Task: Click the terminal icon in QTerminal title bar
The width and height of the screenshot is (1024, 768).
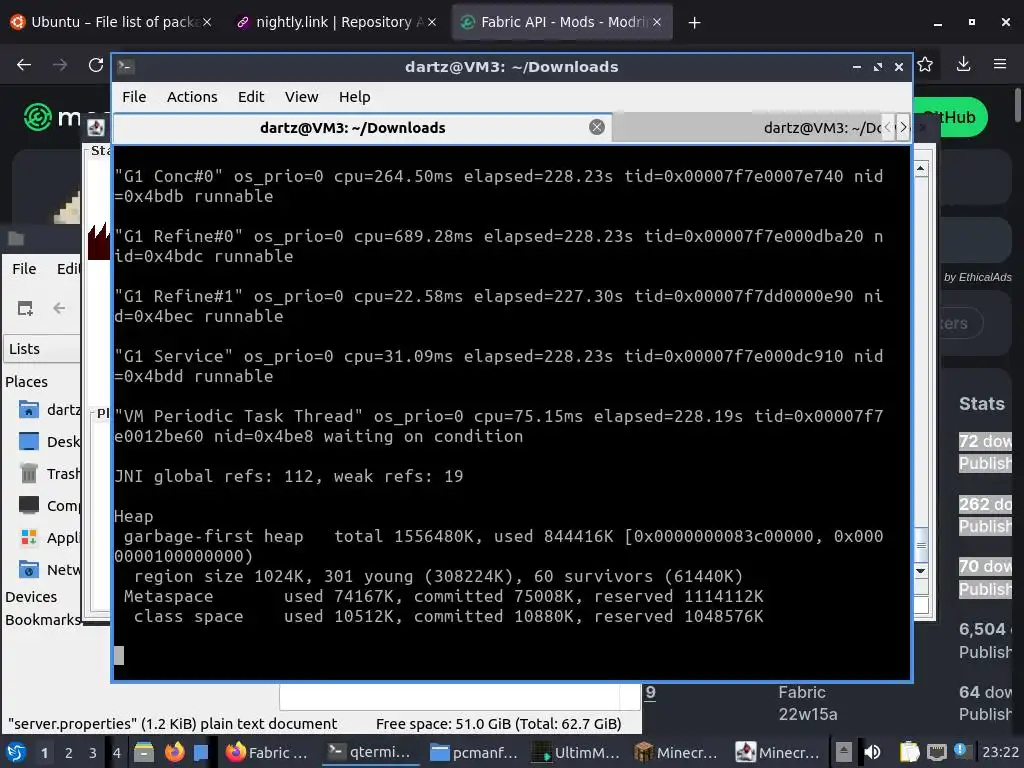Action: tap(126, 67)
